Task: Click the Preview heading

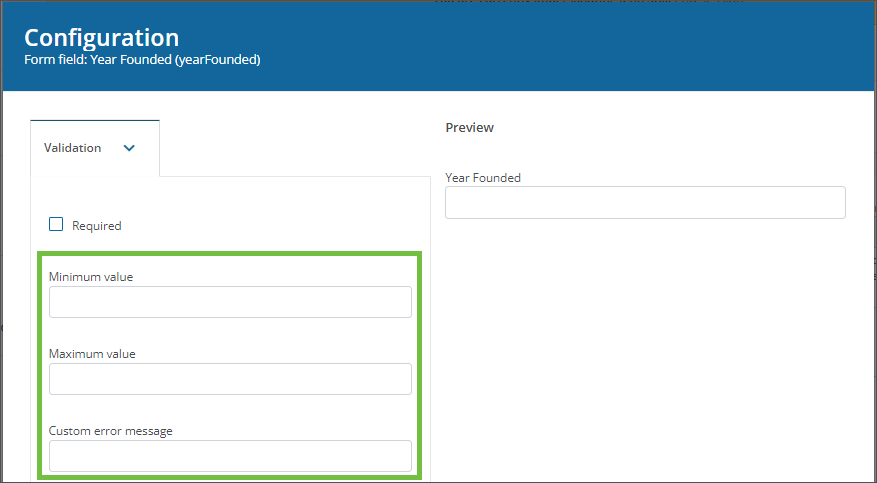Action: 469,128
